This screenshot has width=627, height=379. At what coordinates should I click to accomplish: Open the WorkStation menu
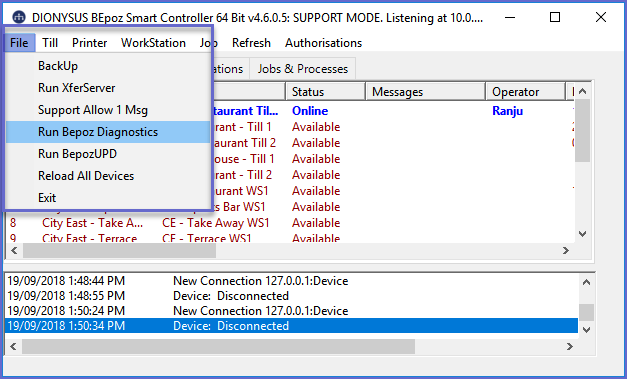point(153,43)
